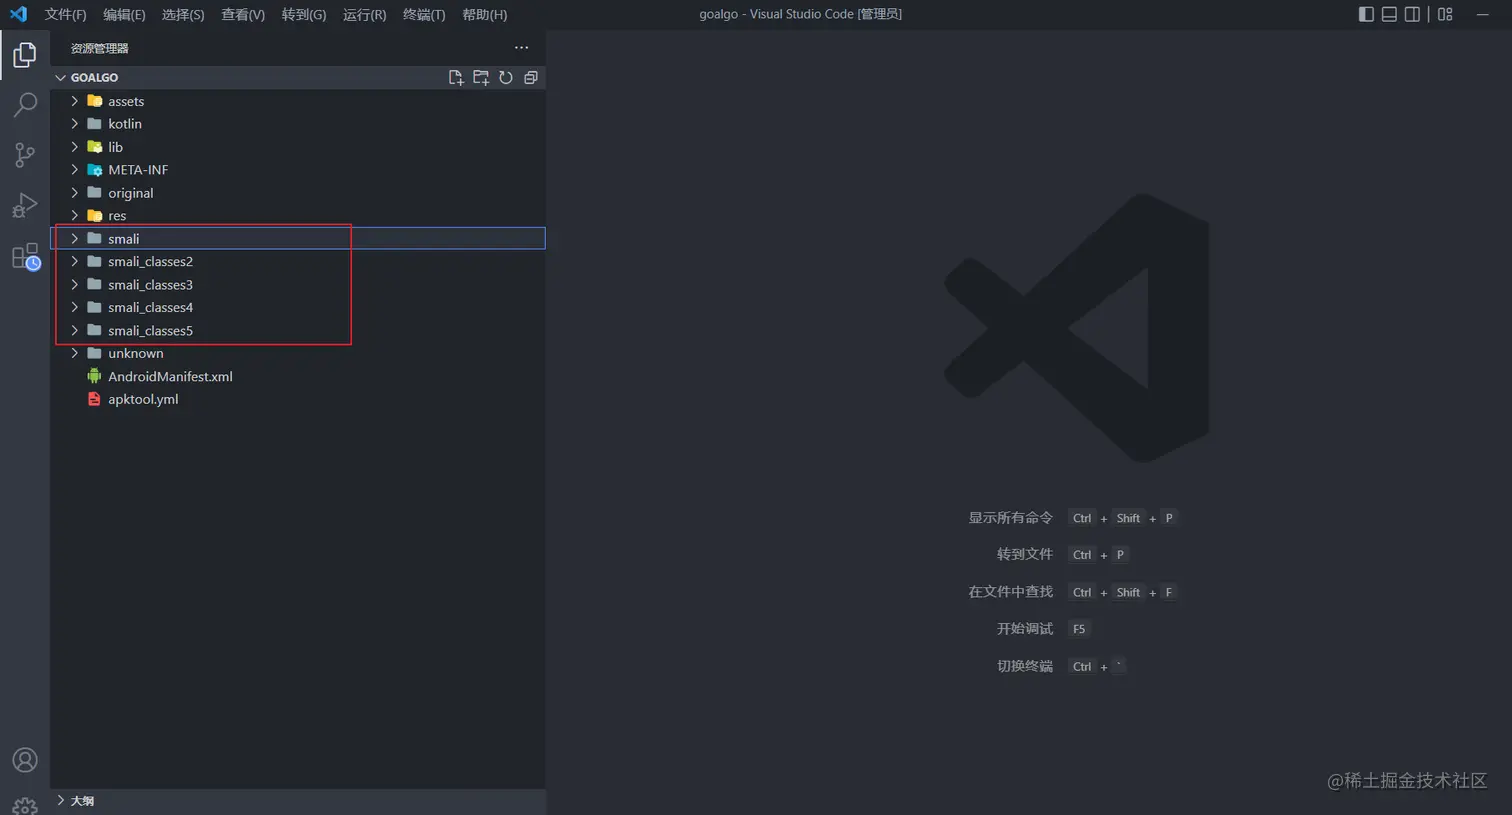Create a new file in GOALGO
The height and width of the screenshot is (815, 1512).
(x=456, y=77)
